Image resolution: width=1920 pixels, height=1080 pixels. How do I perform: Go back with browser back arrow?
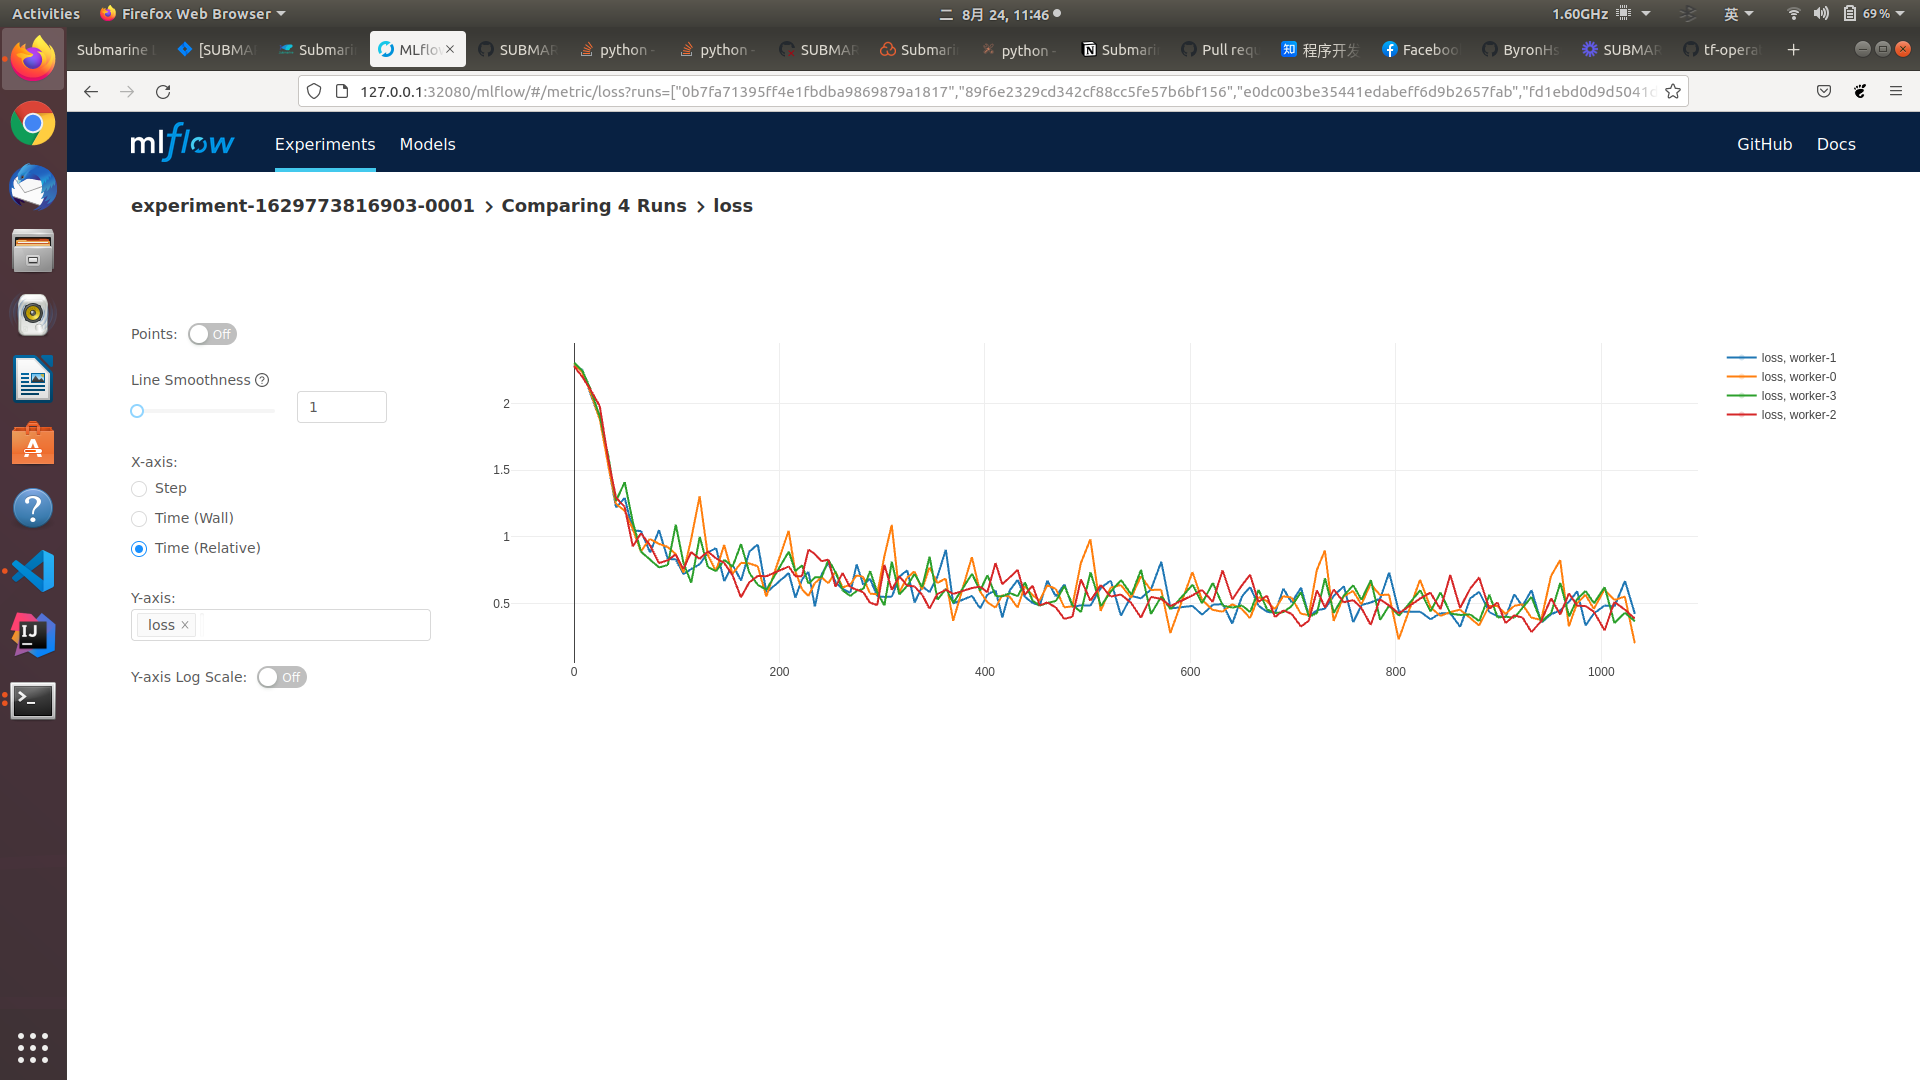(91, 91)
